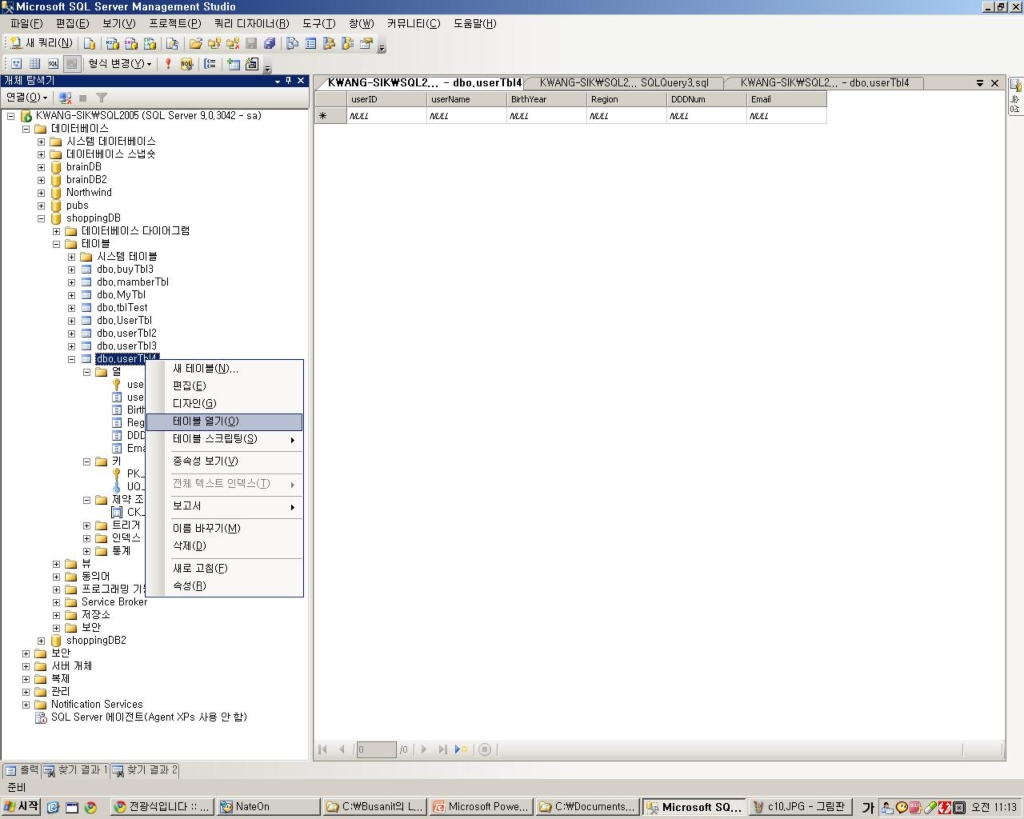Click the NULL cell under BirthYear
Image resolution: width=1024 pixels, height=819 pixels.
tap(546, 116)
